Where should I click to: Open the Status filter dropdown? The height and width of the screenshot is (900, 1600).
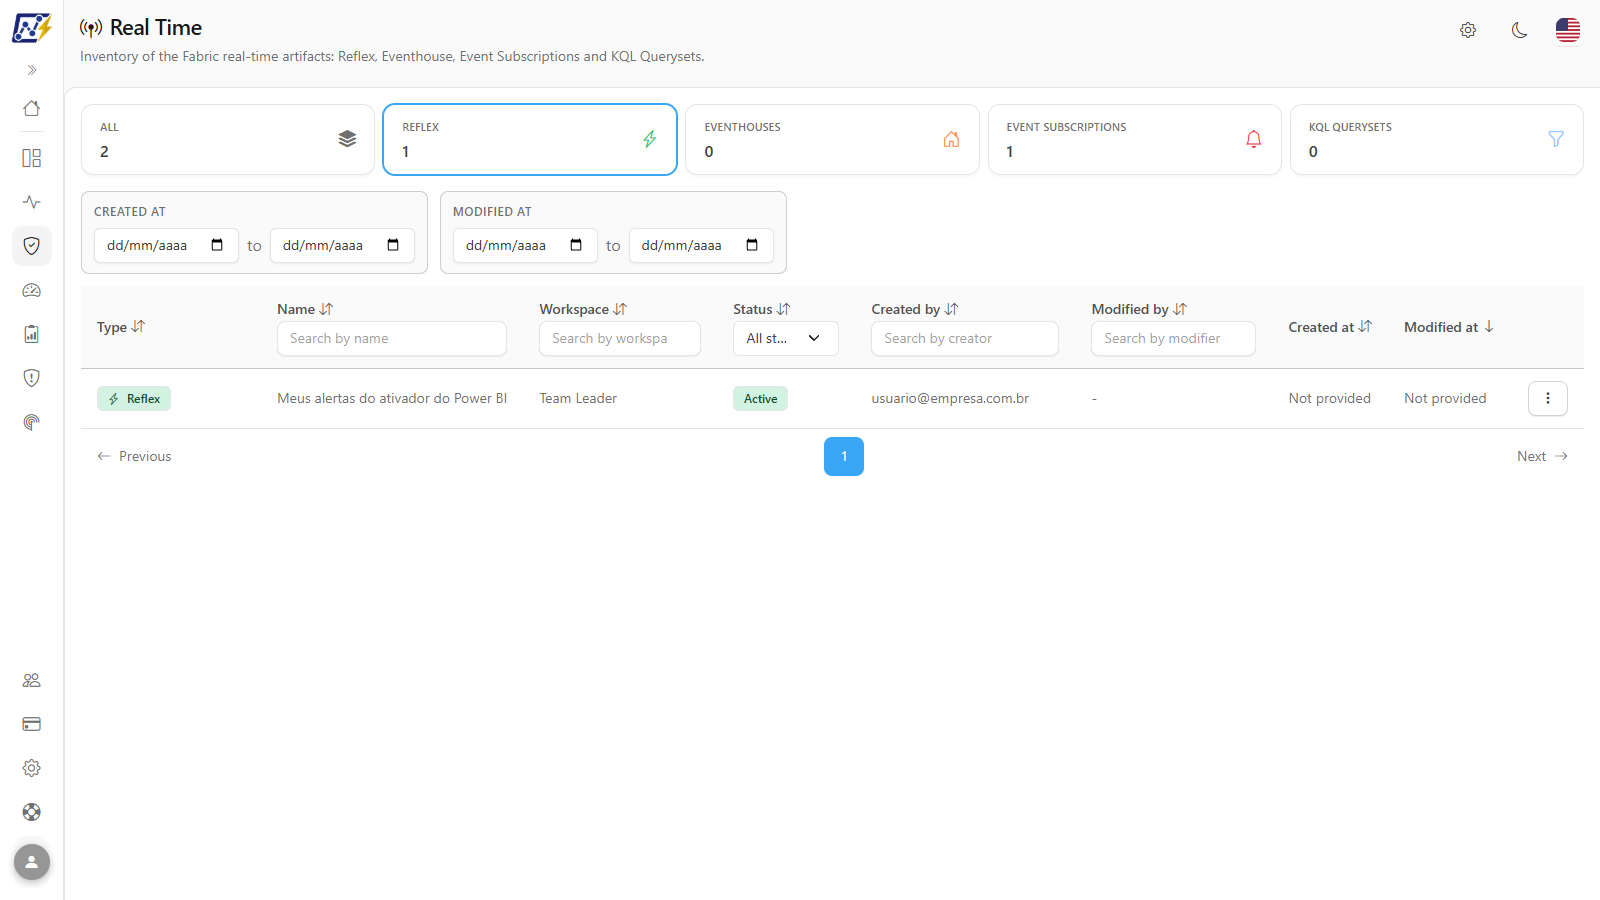(785, 338)
